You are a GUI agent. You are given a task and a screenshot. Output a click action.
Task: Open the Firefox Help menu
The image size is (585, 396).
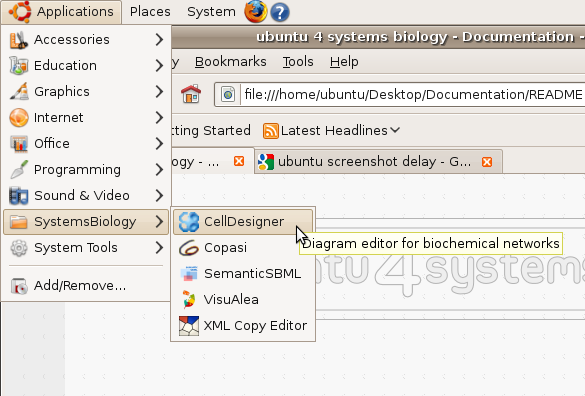(x=344, y=62)
